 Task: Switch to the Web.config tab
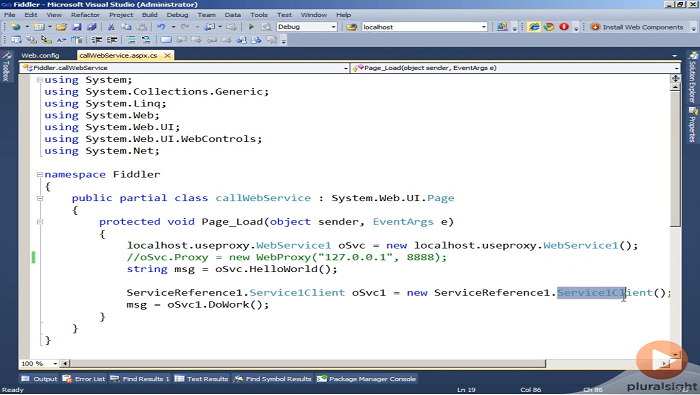[40, 55]
